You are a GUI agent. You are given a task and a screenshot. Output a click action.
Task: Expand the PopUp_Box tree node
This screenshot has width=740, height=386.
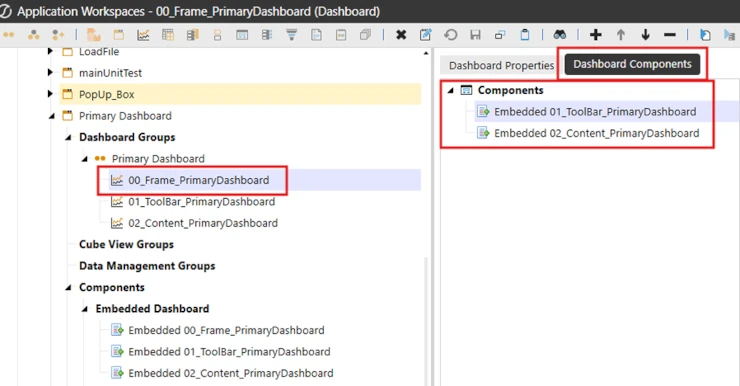point(50,94)
